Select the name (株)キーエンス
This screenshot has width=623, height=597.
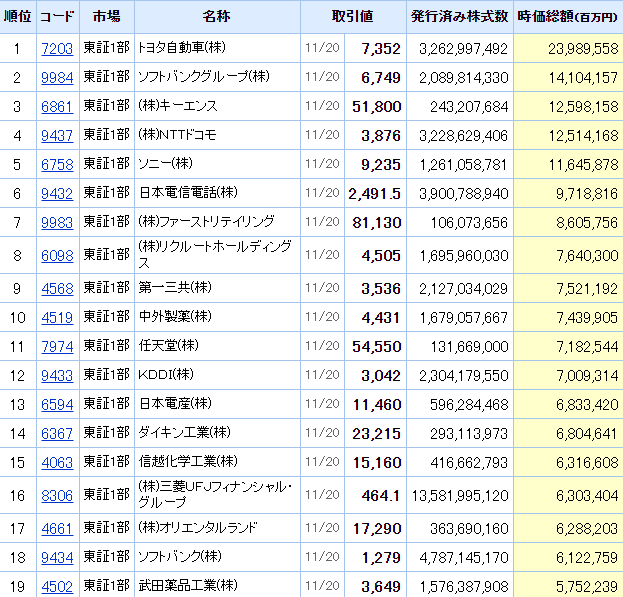coord(178,106)
